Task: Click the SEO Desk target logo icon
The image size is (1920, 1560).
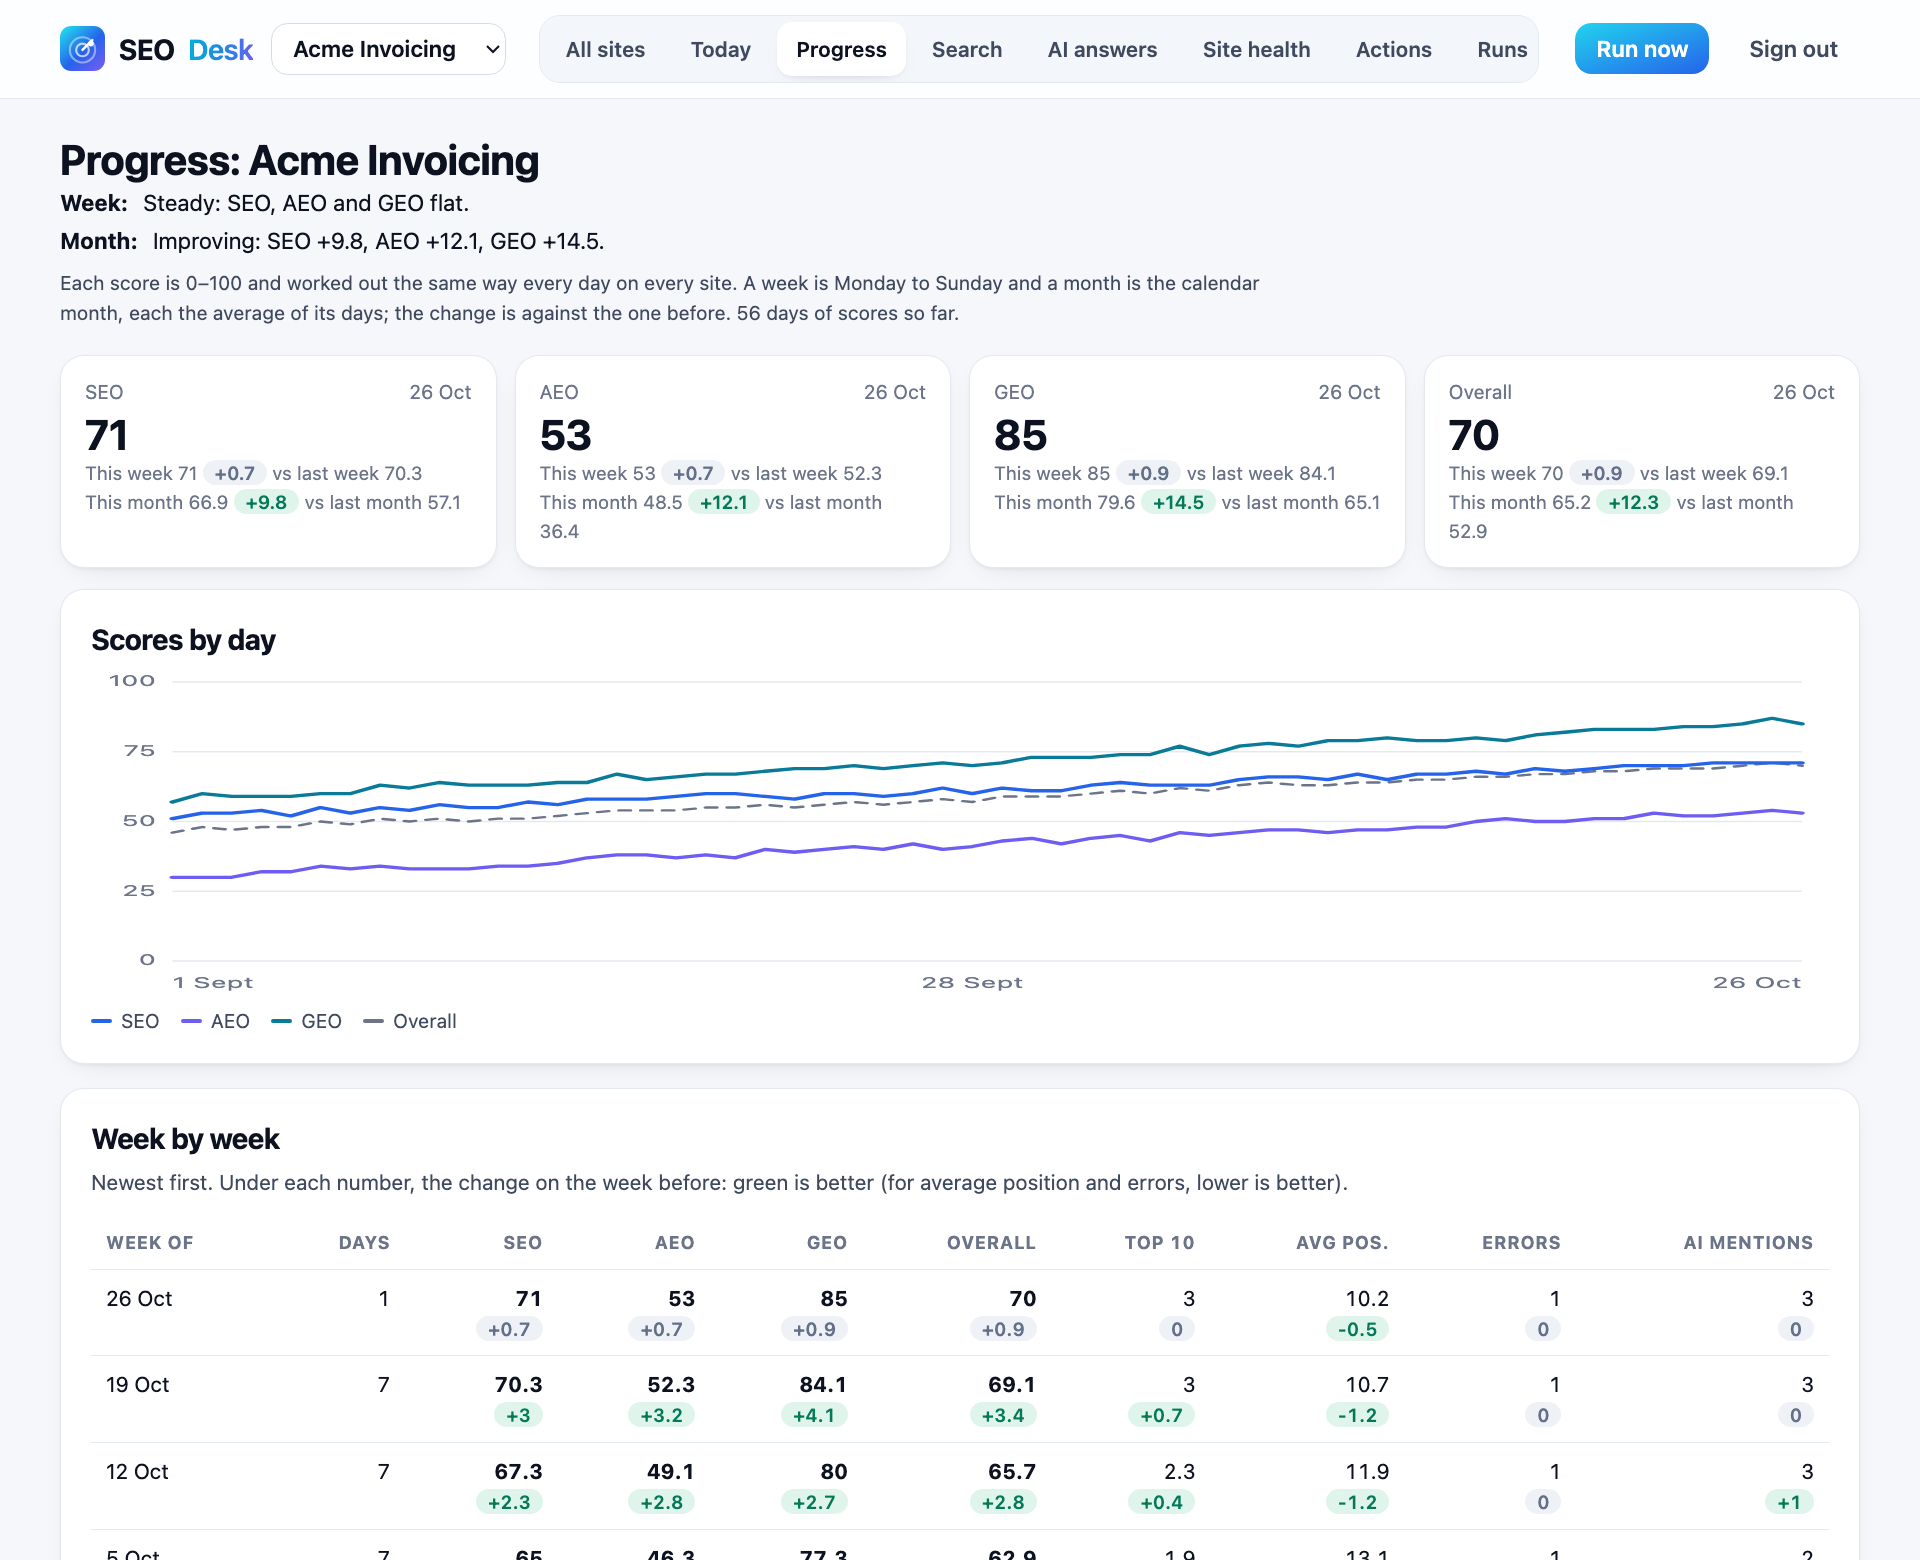Action: [x=82, y=49]
